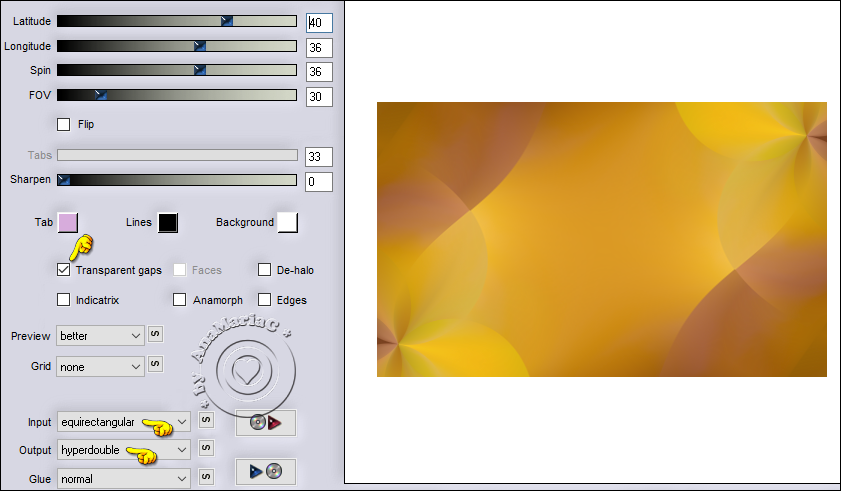Screen dimensions: 841x491
Task: Click the disc-and-red-arrow button beside Input
Action: click(x=265, y=422)
